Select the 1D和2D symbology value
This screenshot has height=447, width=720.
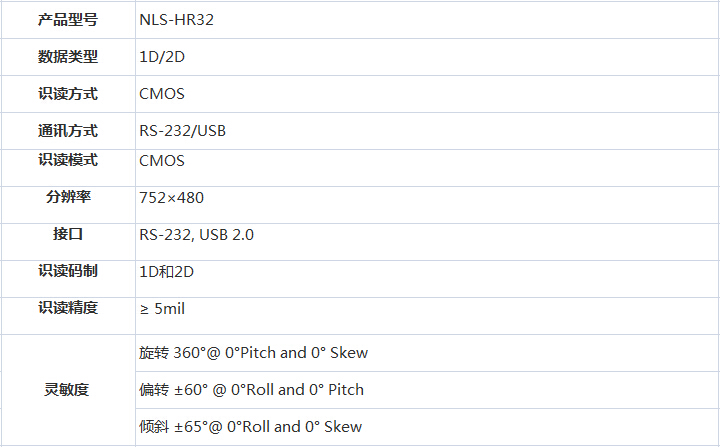(167, 271)
